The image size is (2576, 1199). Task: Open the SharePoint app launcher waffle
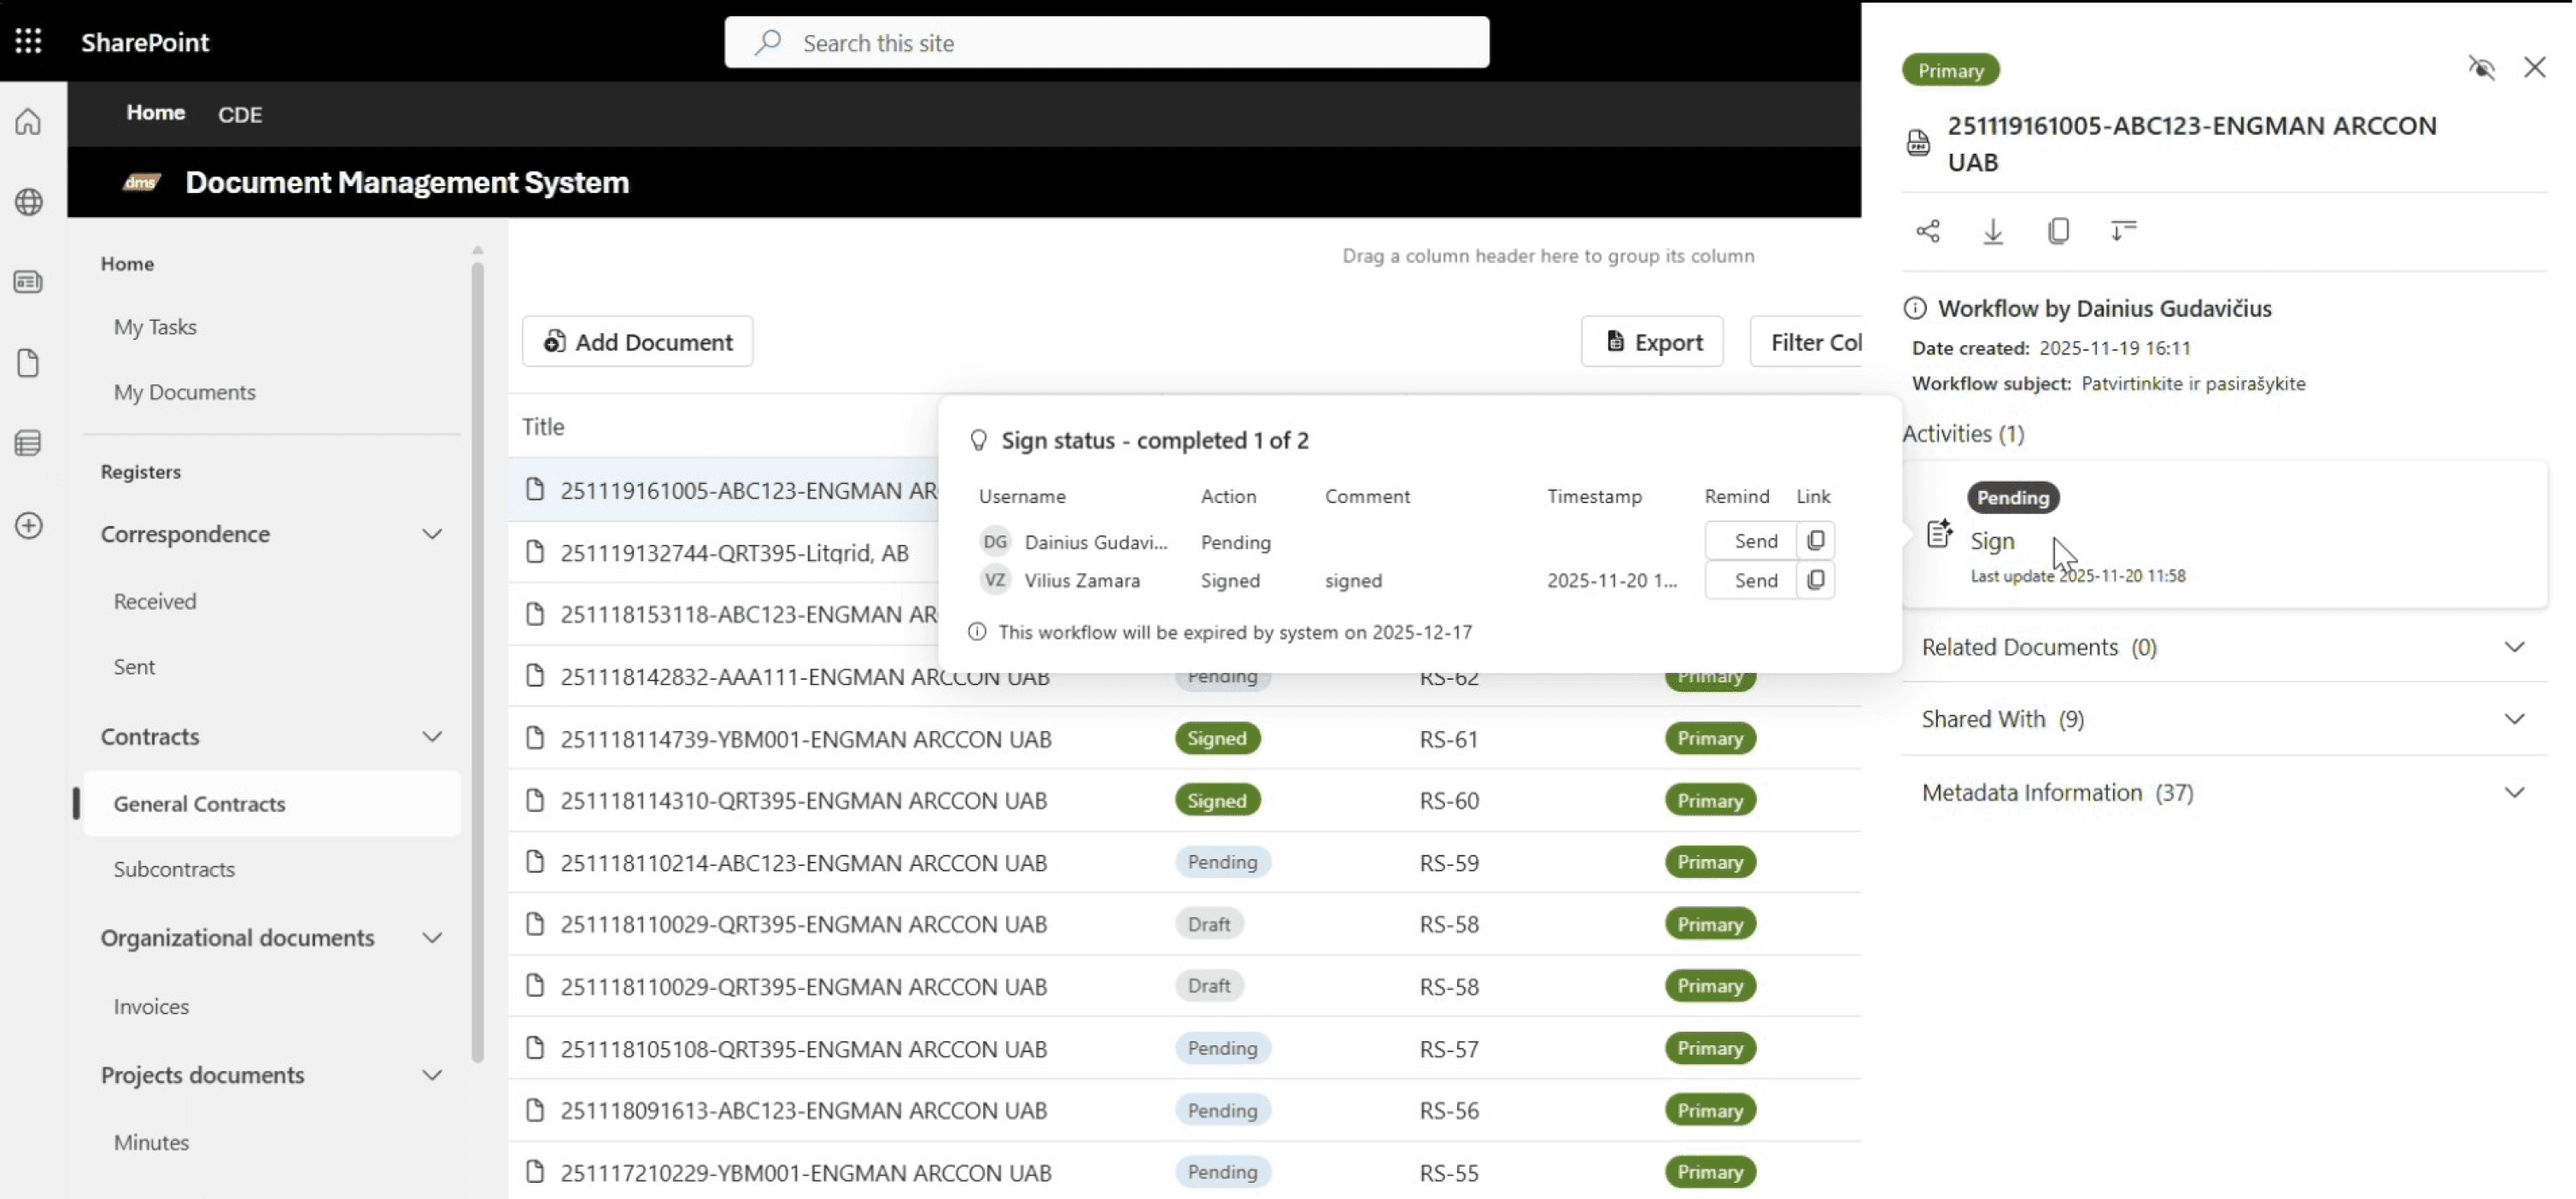click(x=28, y=42)
